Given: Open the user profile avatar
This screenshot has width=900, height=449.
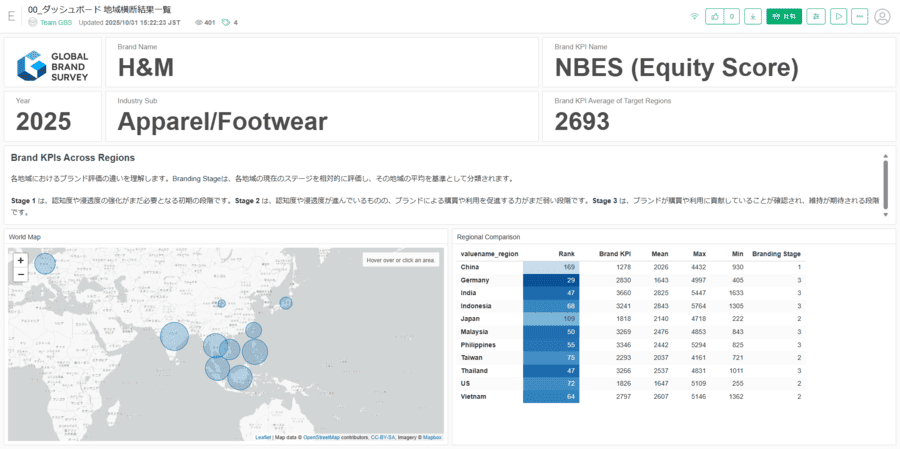Looking at the screenshot, I should (x=882, y=17).
